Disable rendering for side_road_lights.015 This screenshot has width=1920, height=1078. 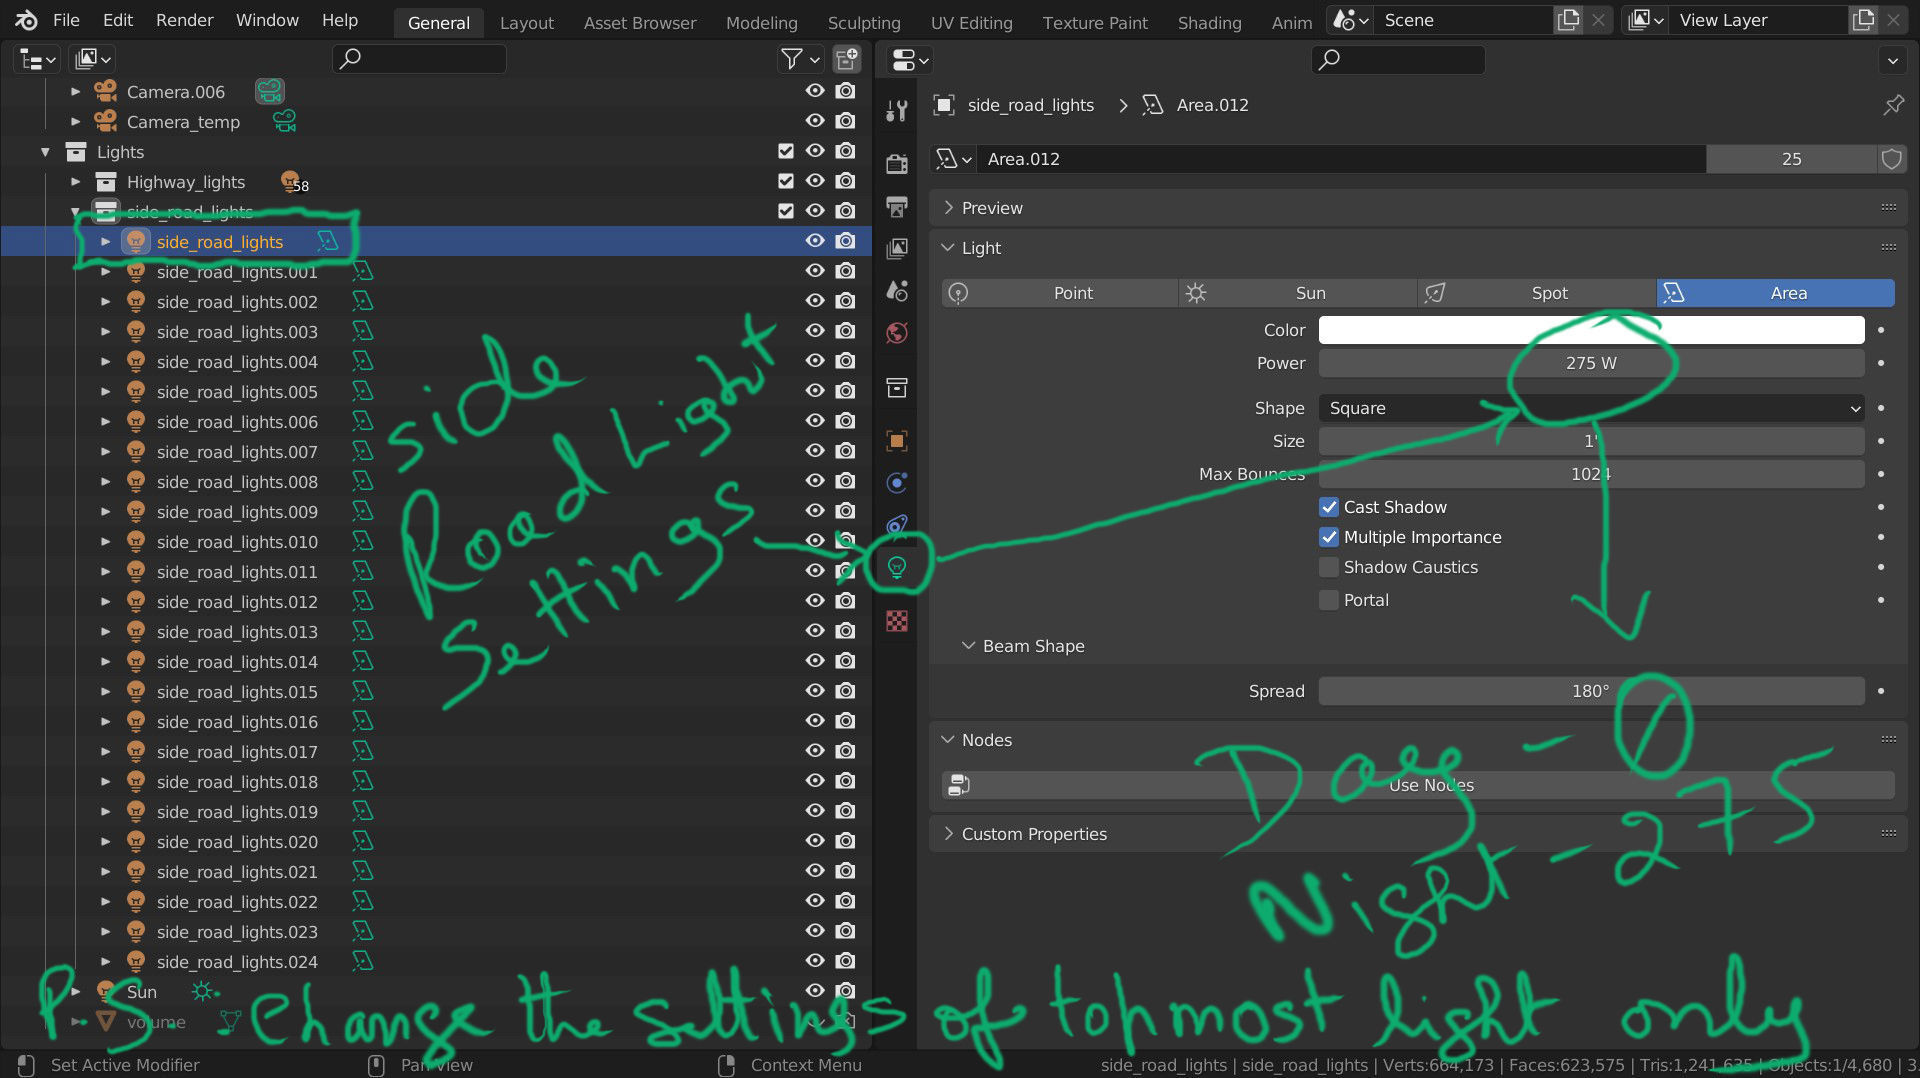tap(846, 691)
